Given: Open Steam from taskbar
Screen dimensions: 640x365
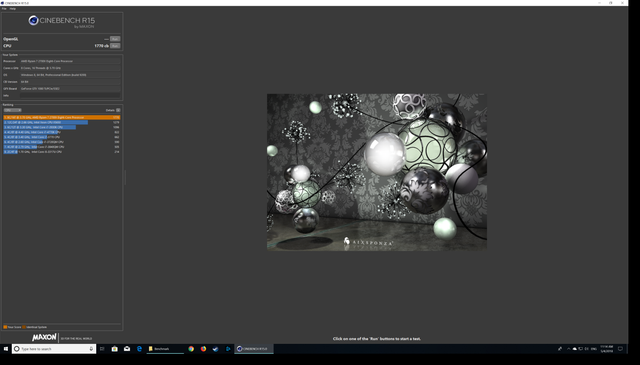Looking at the screenshot, I should [x=216, y=349].
